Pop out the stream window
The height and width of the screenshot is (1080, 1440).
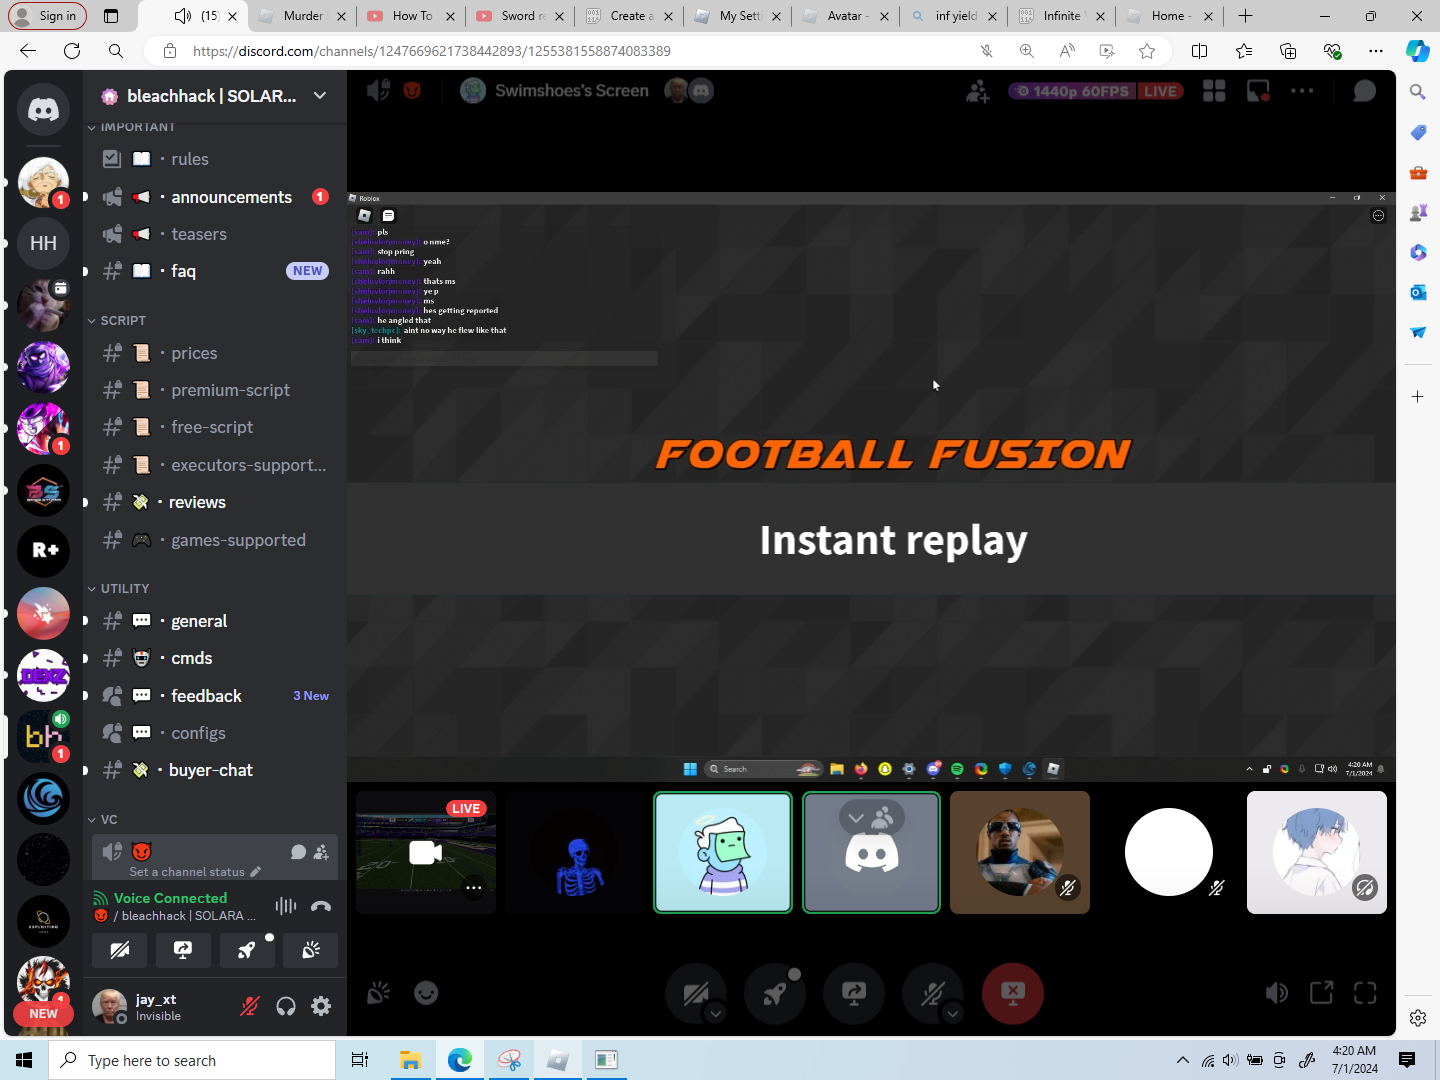point(1321,993)
